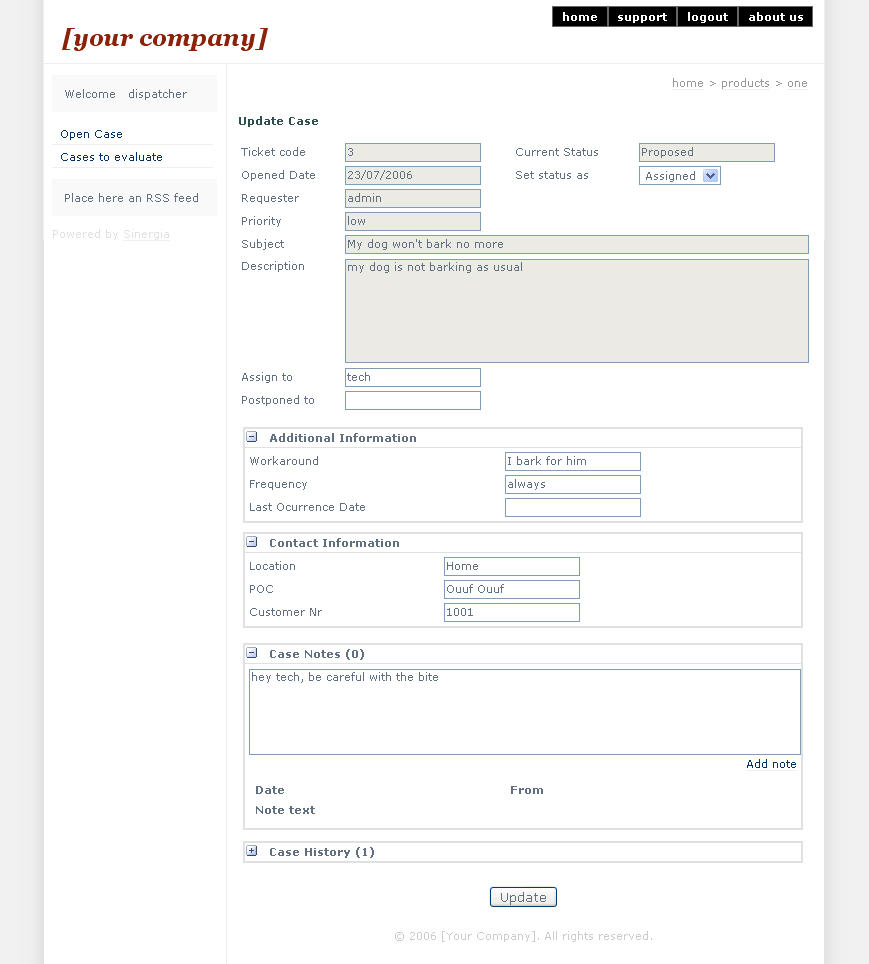Image resolution: width=869 pixels, height=964 pixels.
Task: Click logout in the top navigation
Action: (x=707, y=17)
